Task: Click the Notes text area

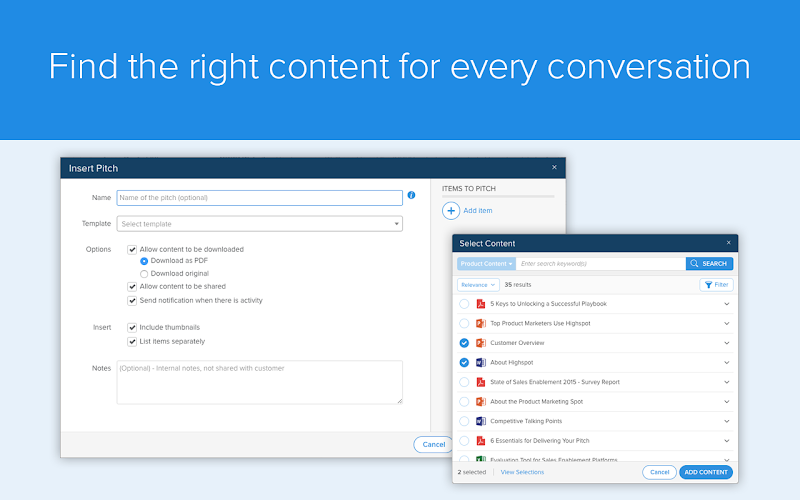Action: 259,382
